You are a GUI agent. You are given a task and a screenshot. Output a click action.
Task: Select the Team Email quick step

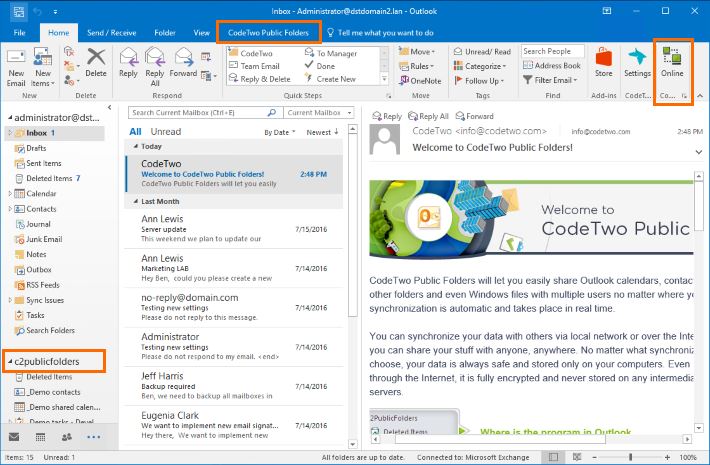pos(254,66)
